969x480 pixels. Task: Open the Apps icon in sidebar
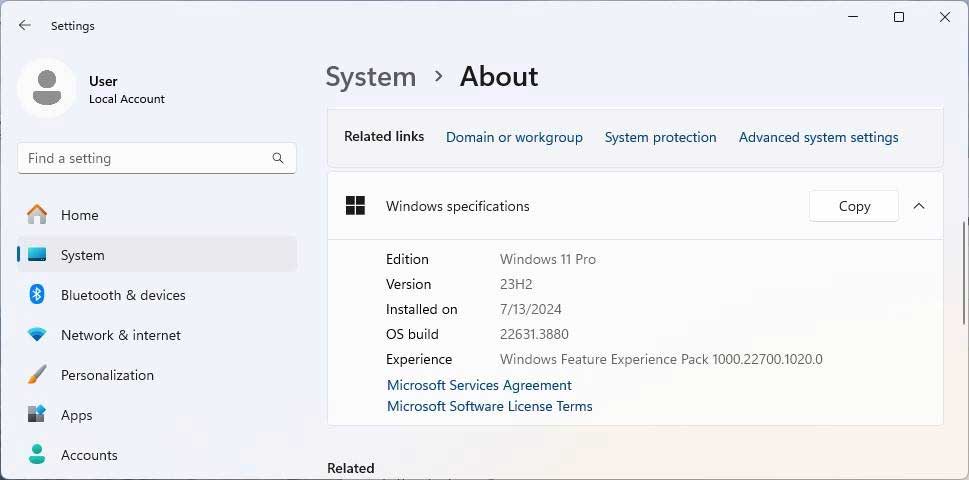(x=37, y=415)
